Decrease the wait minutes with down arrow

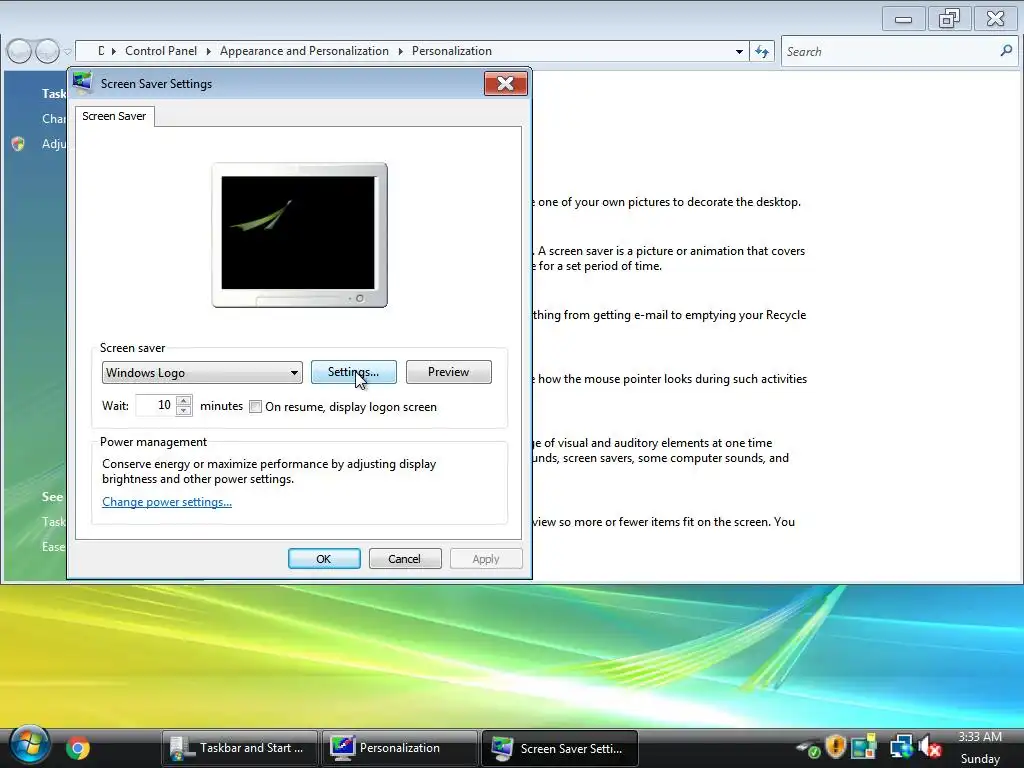tap(184, 411)
